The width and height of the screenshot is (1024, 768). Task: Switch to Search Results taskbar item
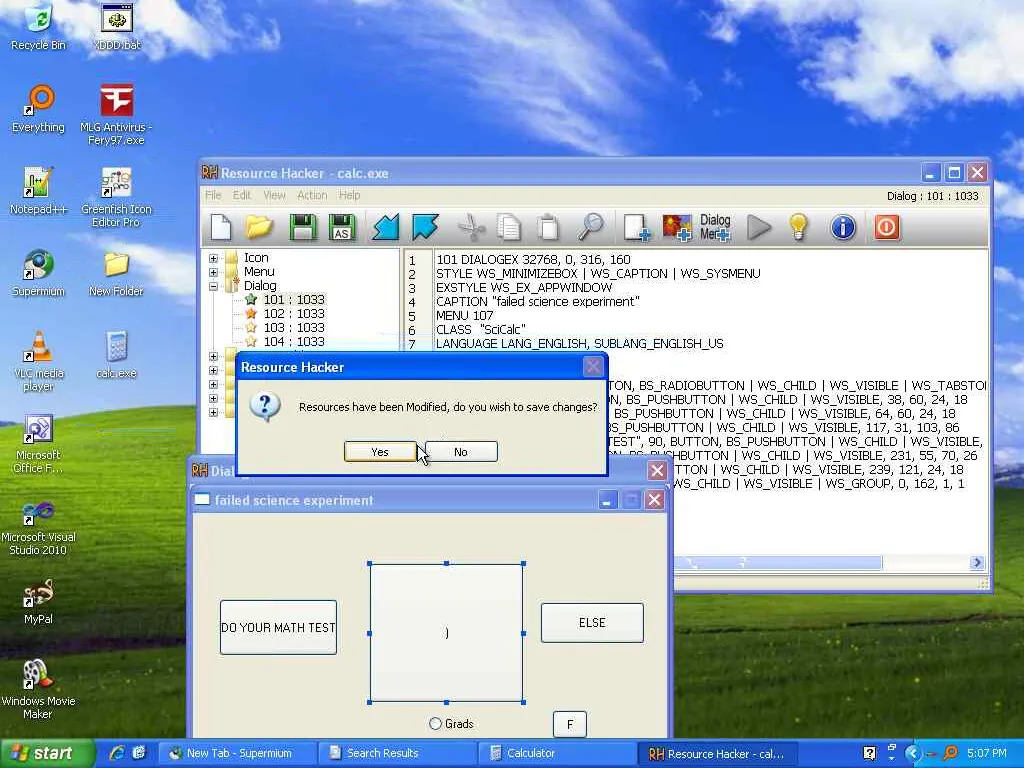pyautogui.click(x=397, y=754)
